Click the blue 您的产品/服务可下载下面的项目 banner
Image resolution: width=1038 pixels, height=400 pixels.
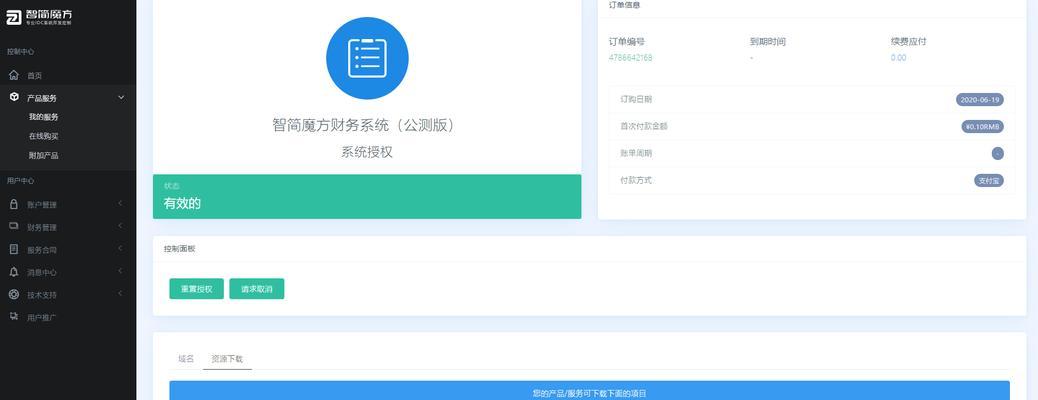[589, 391]
